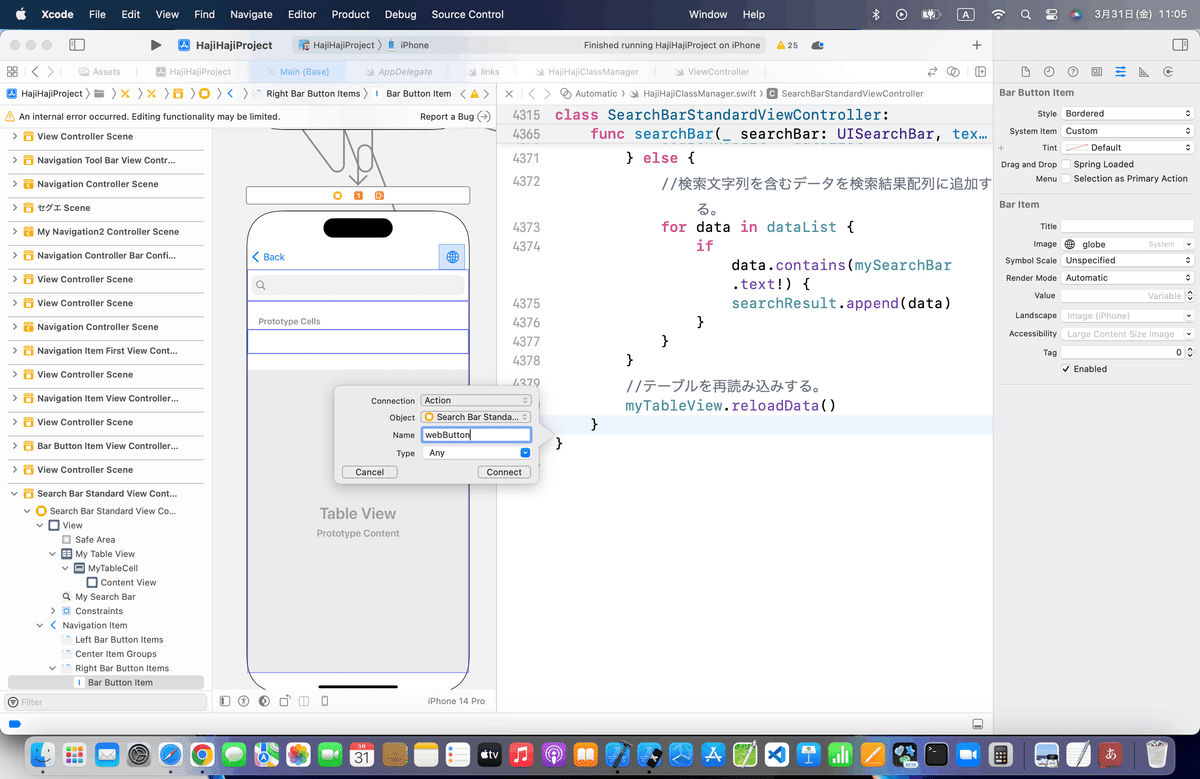Switch to the ViewController tab
Image resolution: width=1200 pixels, height=779 pixels.
pos(711,72)
